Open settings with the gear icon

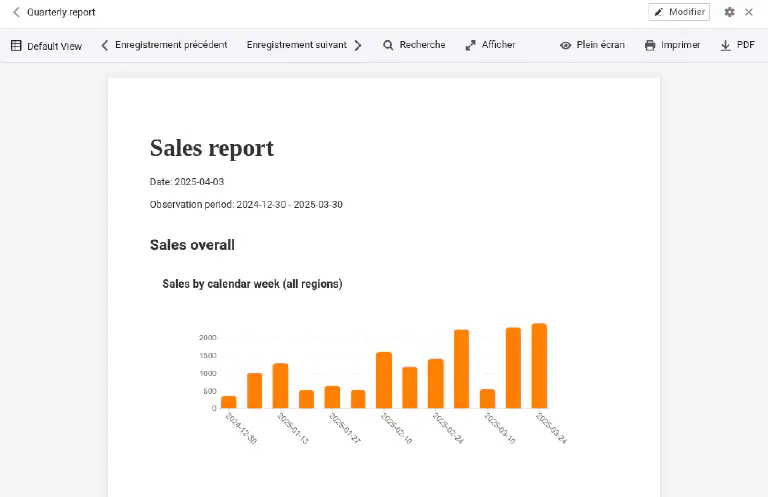point(729,12)
